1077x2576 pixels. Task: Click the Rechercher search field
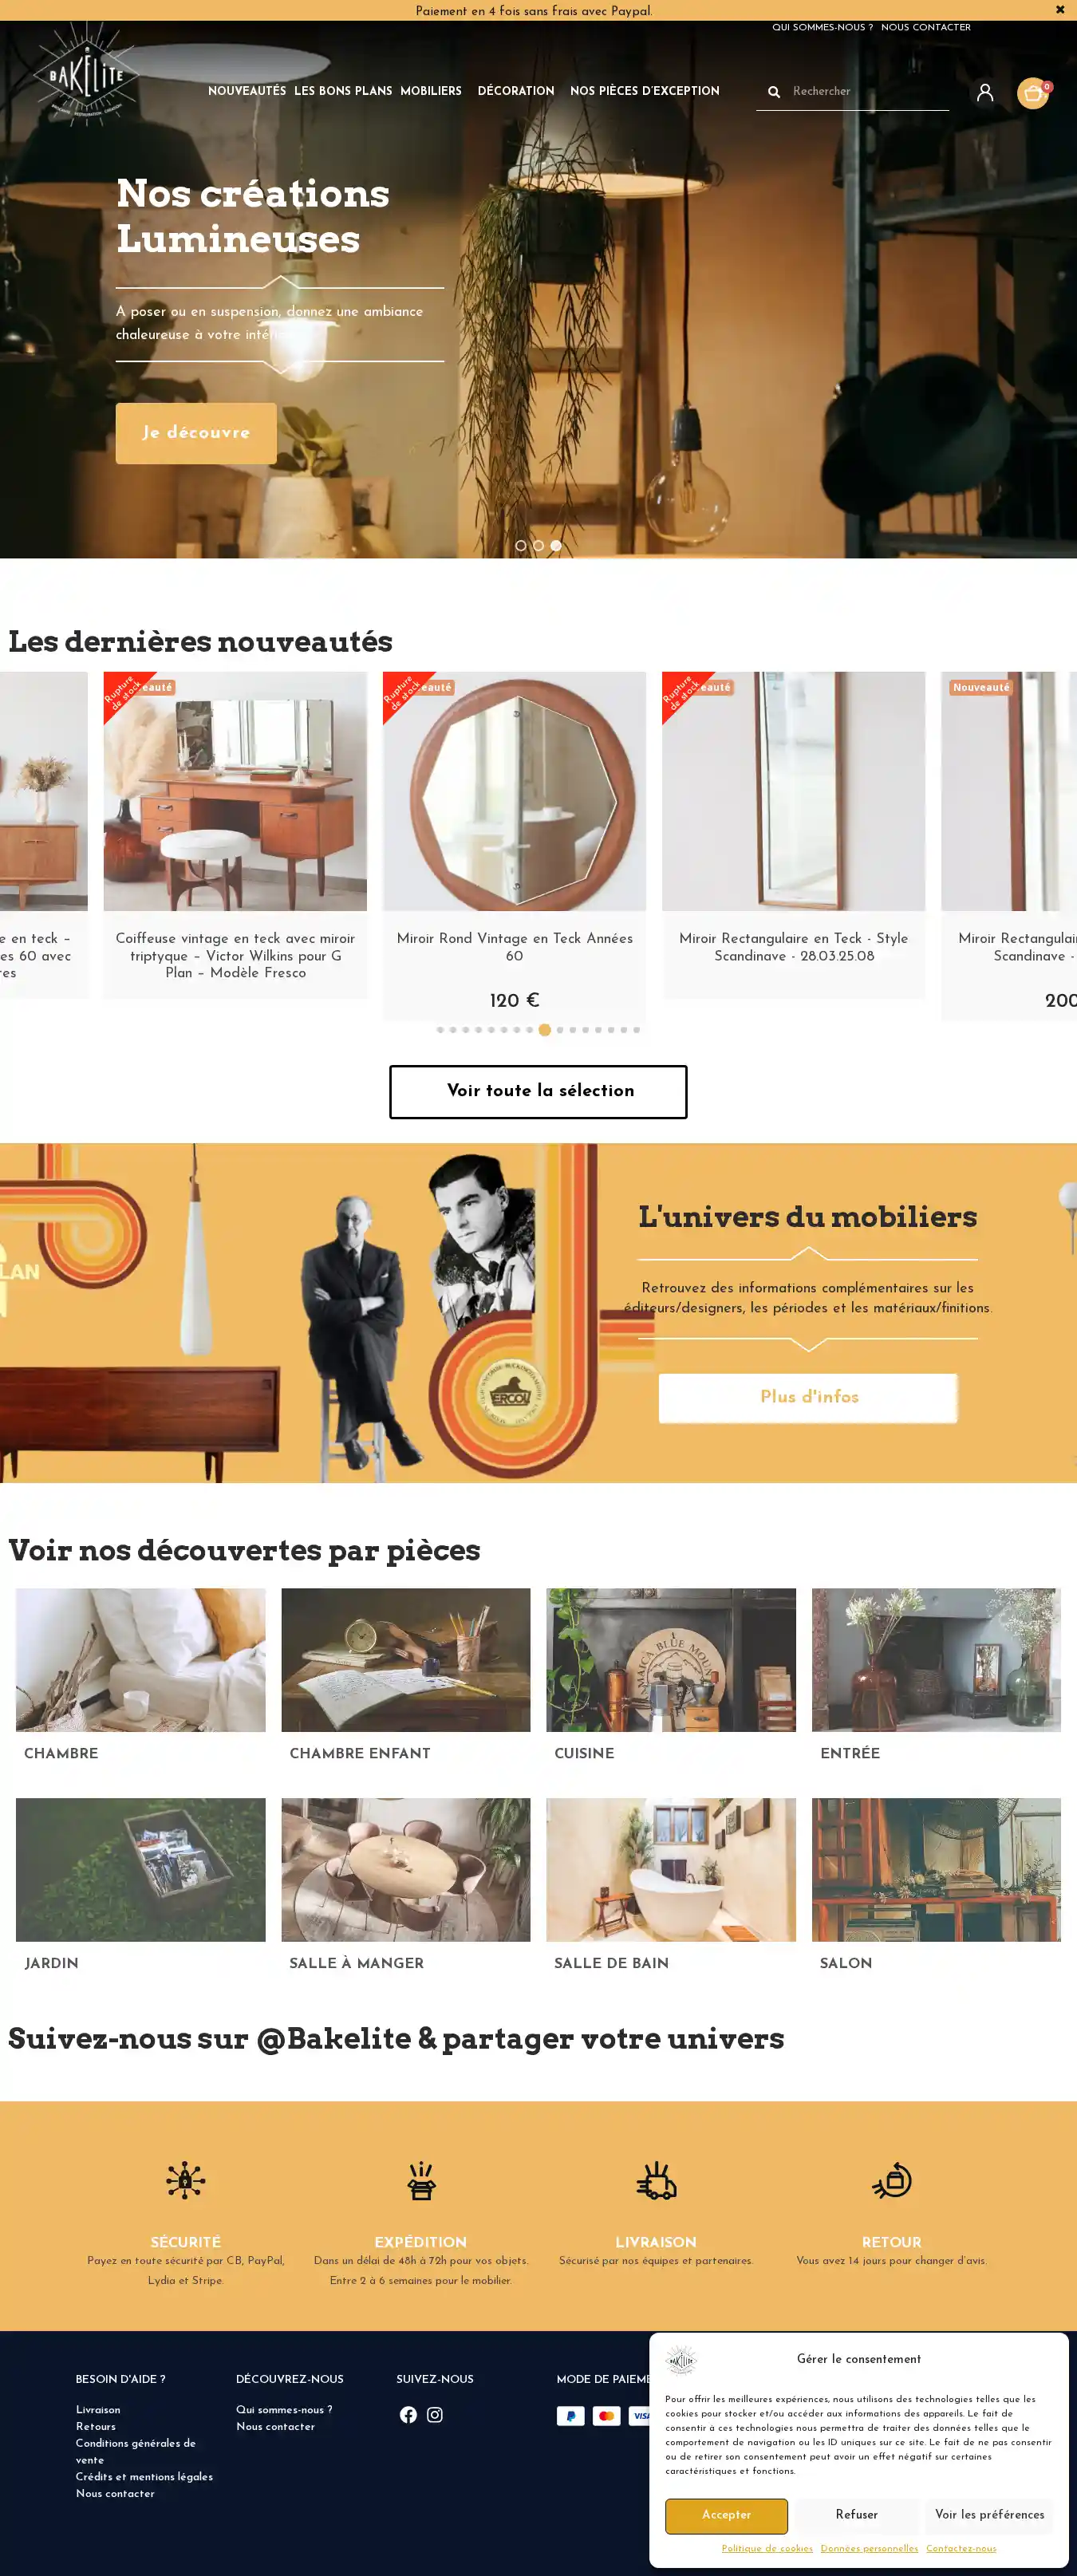866,92
